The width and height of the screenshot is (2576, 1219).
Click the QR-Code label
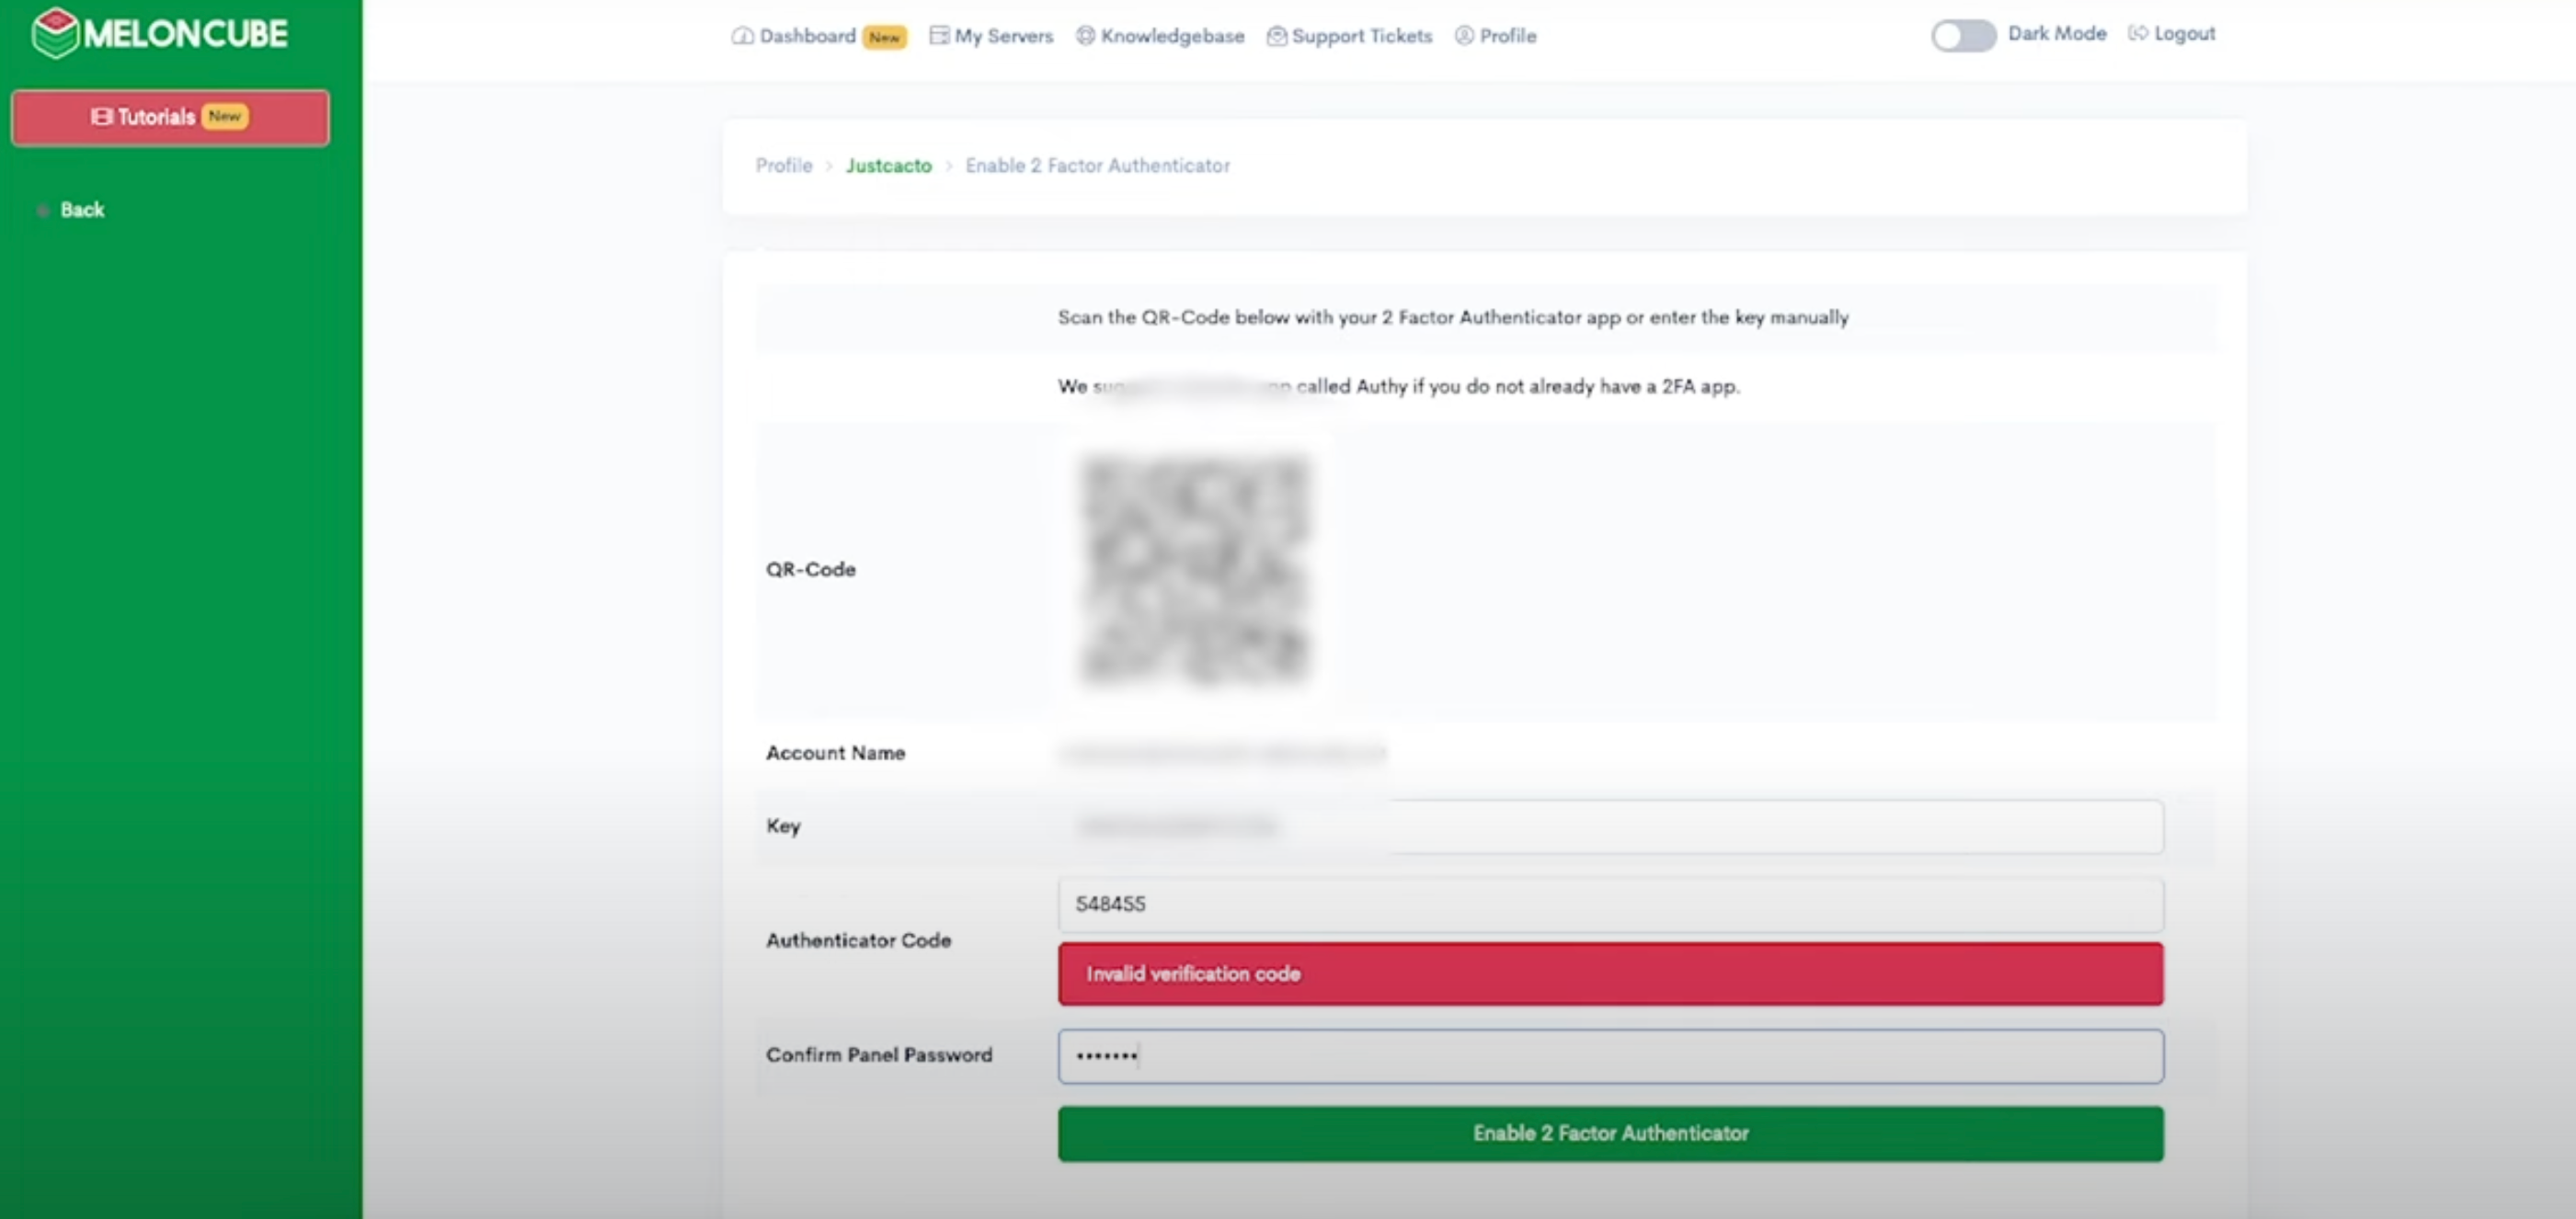(810, 569)
